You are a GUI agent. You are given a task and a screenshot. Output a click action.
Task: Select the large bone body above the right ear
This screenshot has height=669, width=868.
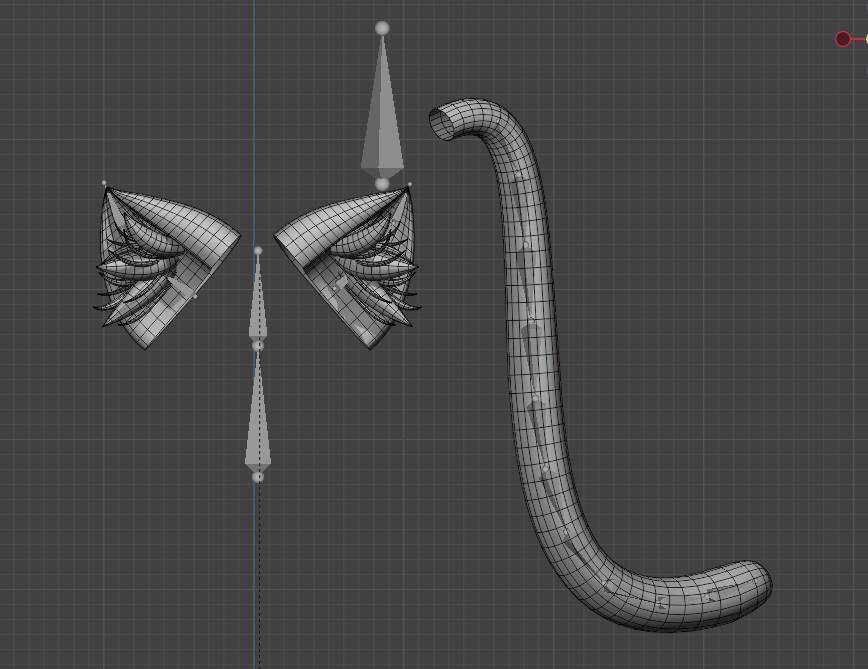382,105
